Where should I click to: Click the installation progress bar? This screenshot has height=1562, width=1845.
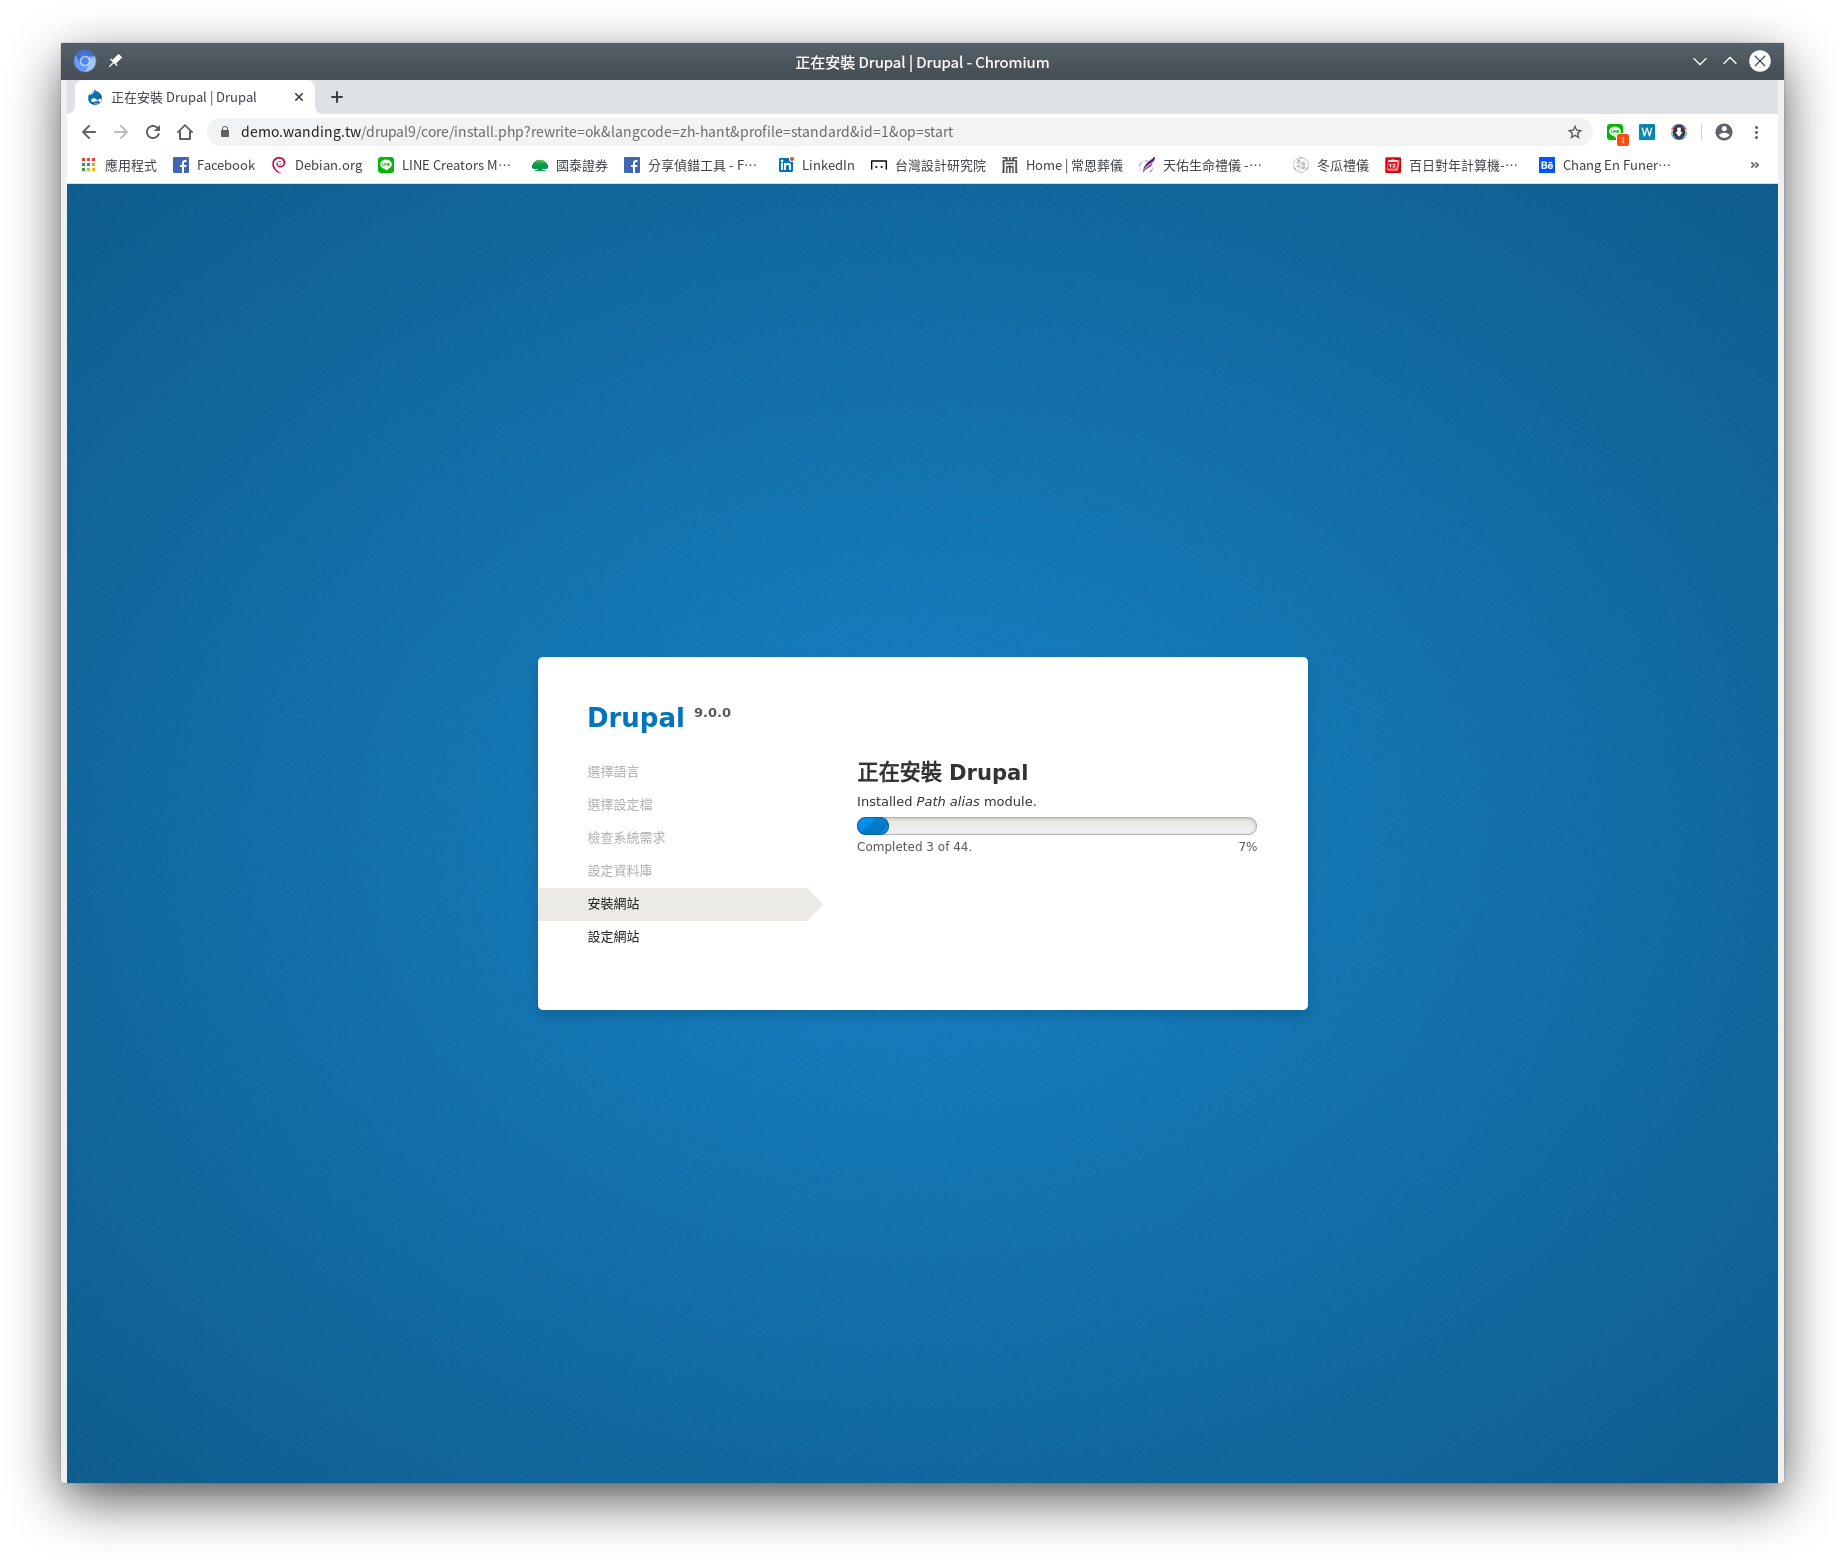[x=1056, y=826]
